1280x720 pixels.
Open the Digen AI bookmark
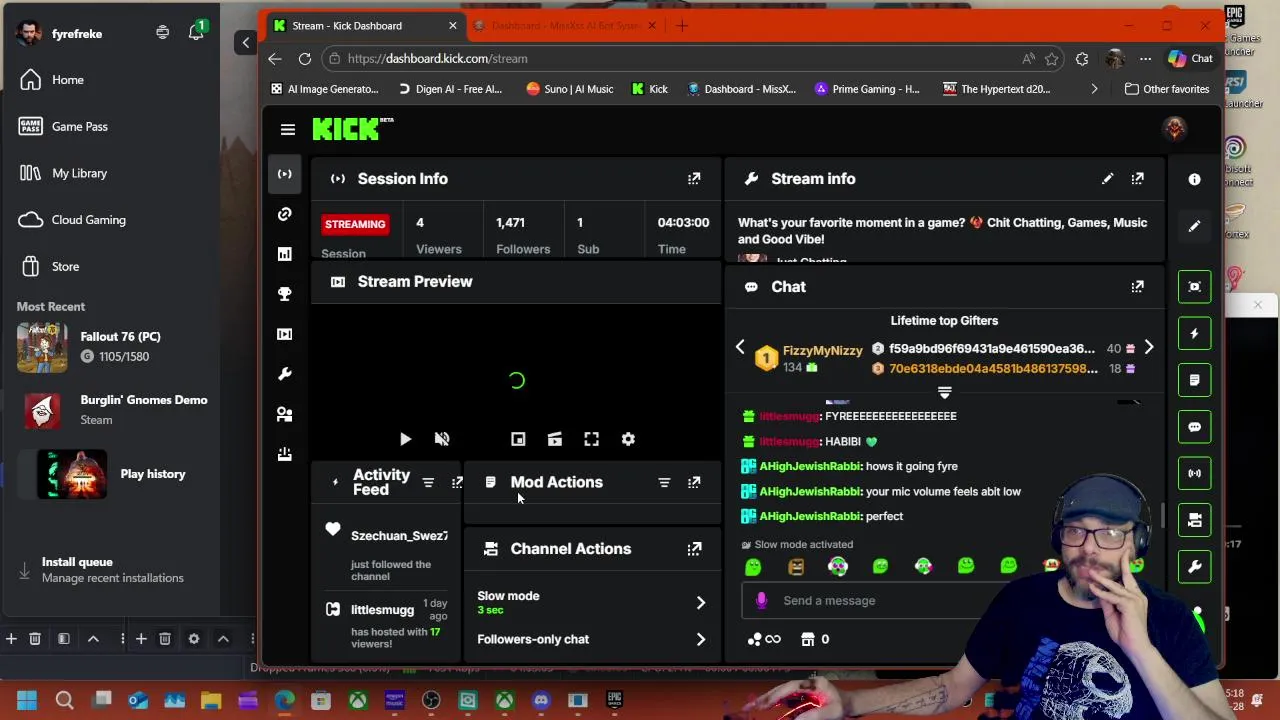[x=449, y=89]
